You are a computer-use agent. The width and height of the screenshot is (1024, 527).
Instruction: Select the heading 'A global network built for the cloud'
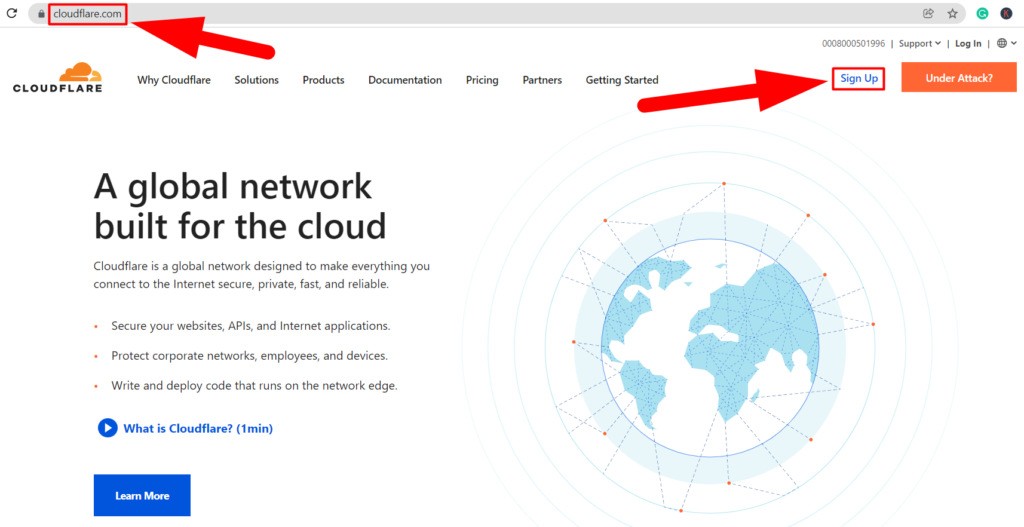tap(240, 206)
